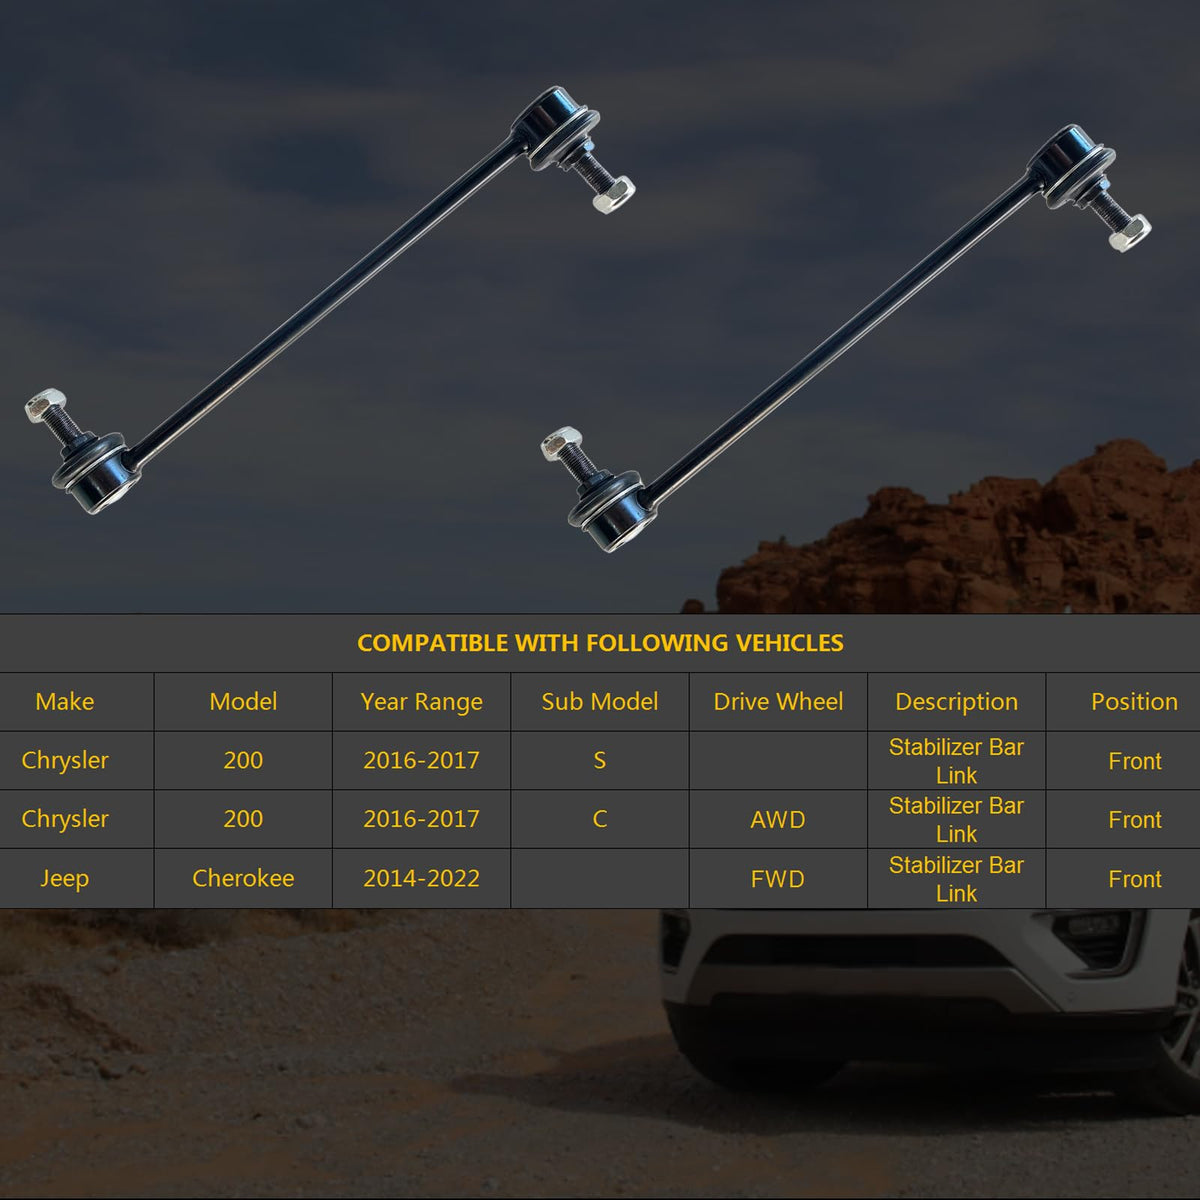Screen dimensions: 1200x1200
Task: Select the Model column header
Action: tap(243, 702)
